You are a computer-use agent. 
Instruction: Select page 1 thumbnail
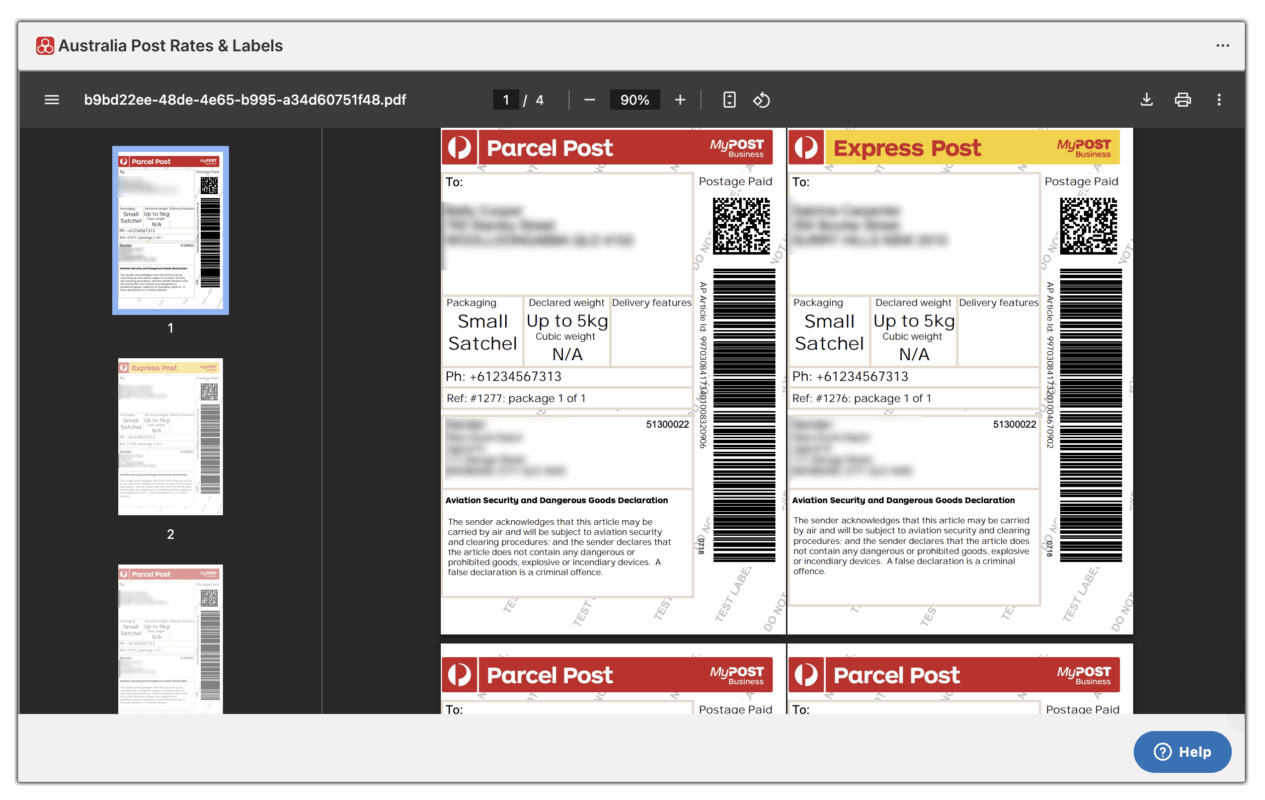[x=170, y=230]
